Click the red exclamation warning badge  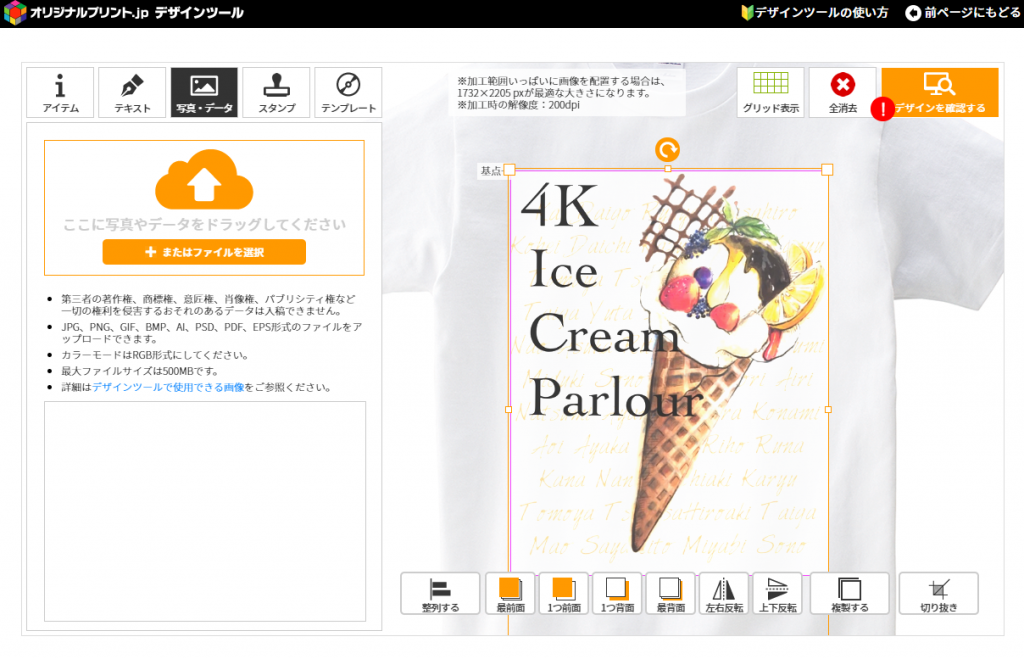click(x=883, y=109)
